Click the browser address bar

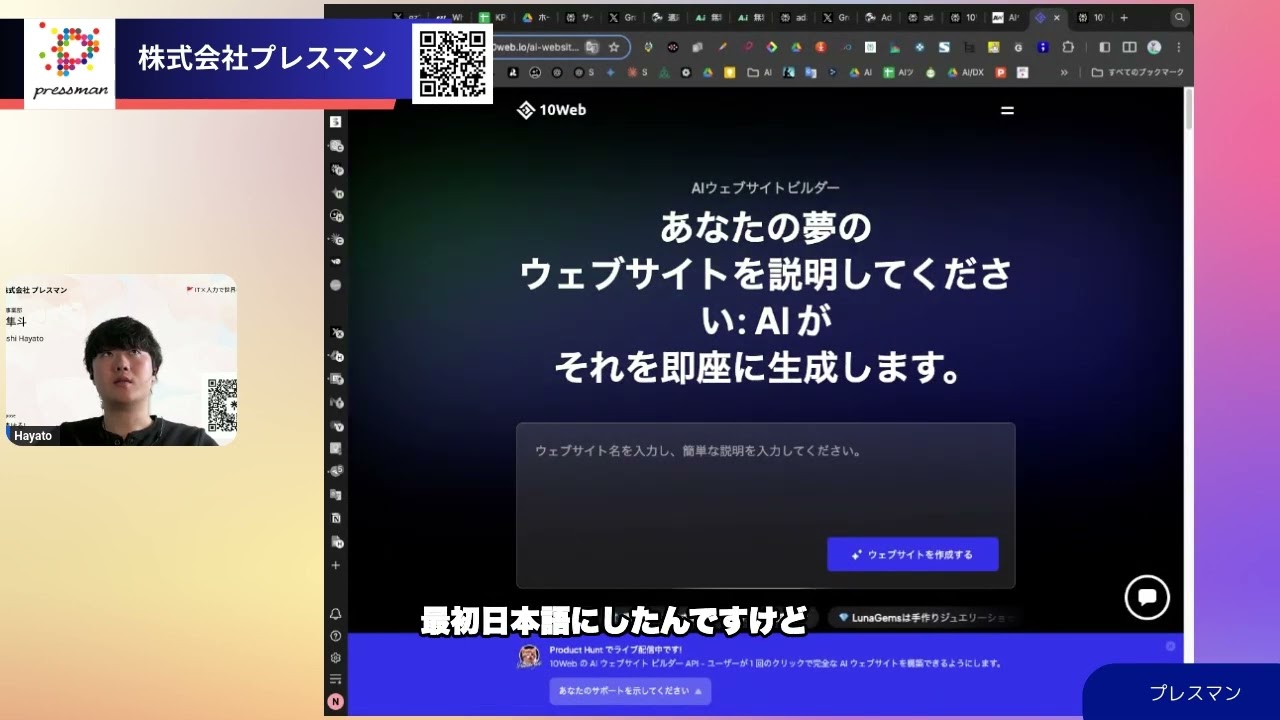click(538, 47)
